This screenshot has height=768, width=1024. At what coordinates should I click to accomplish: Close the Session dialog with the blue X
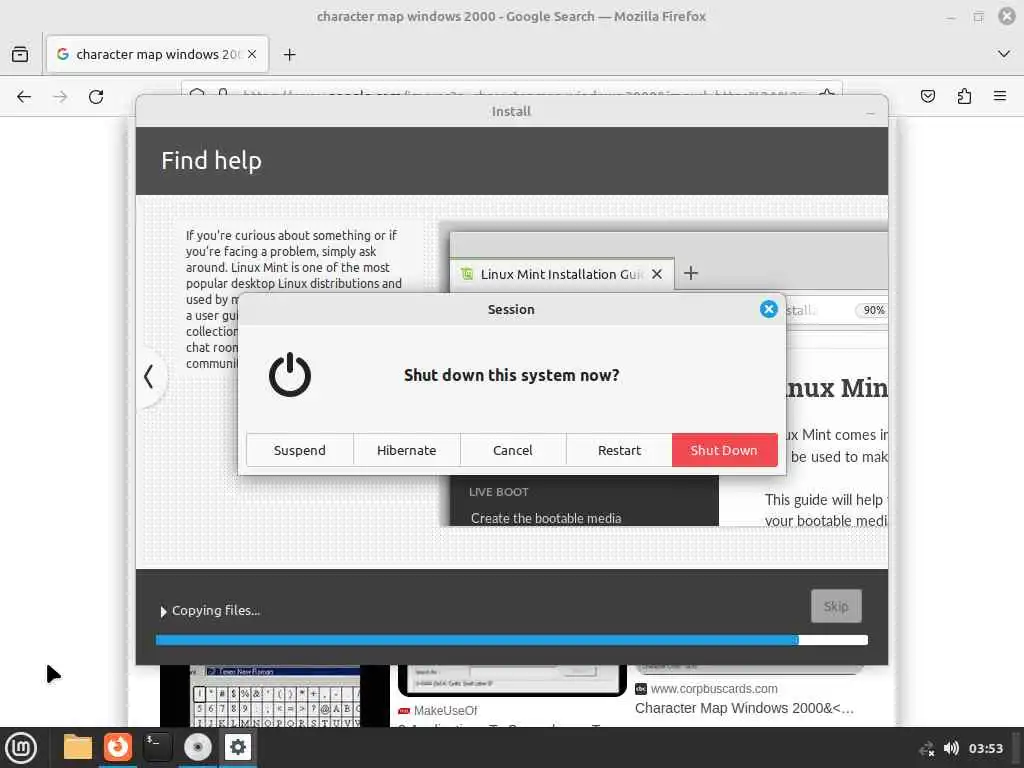tap(769, 309)
